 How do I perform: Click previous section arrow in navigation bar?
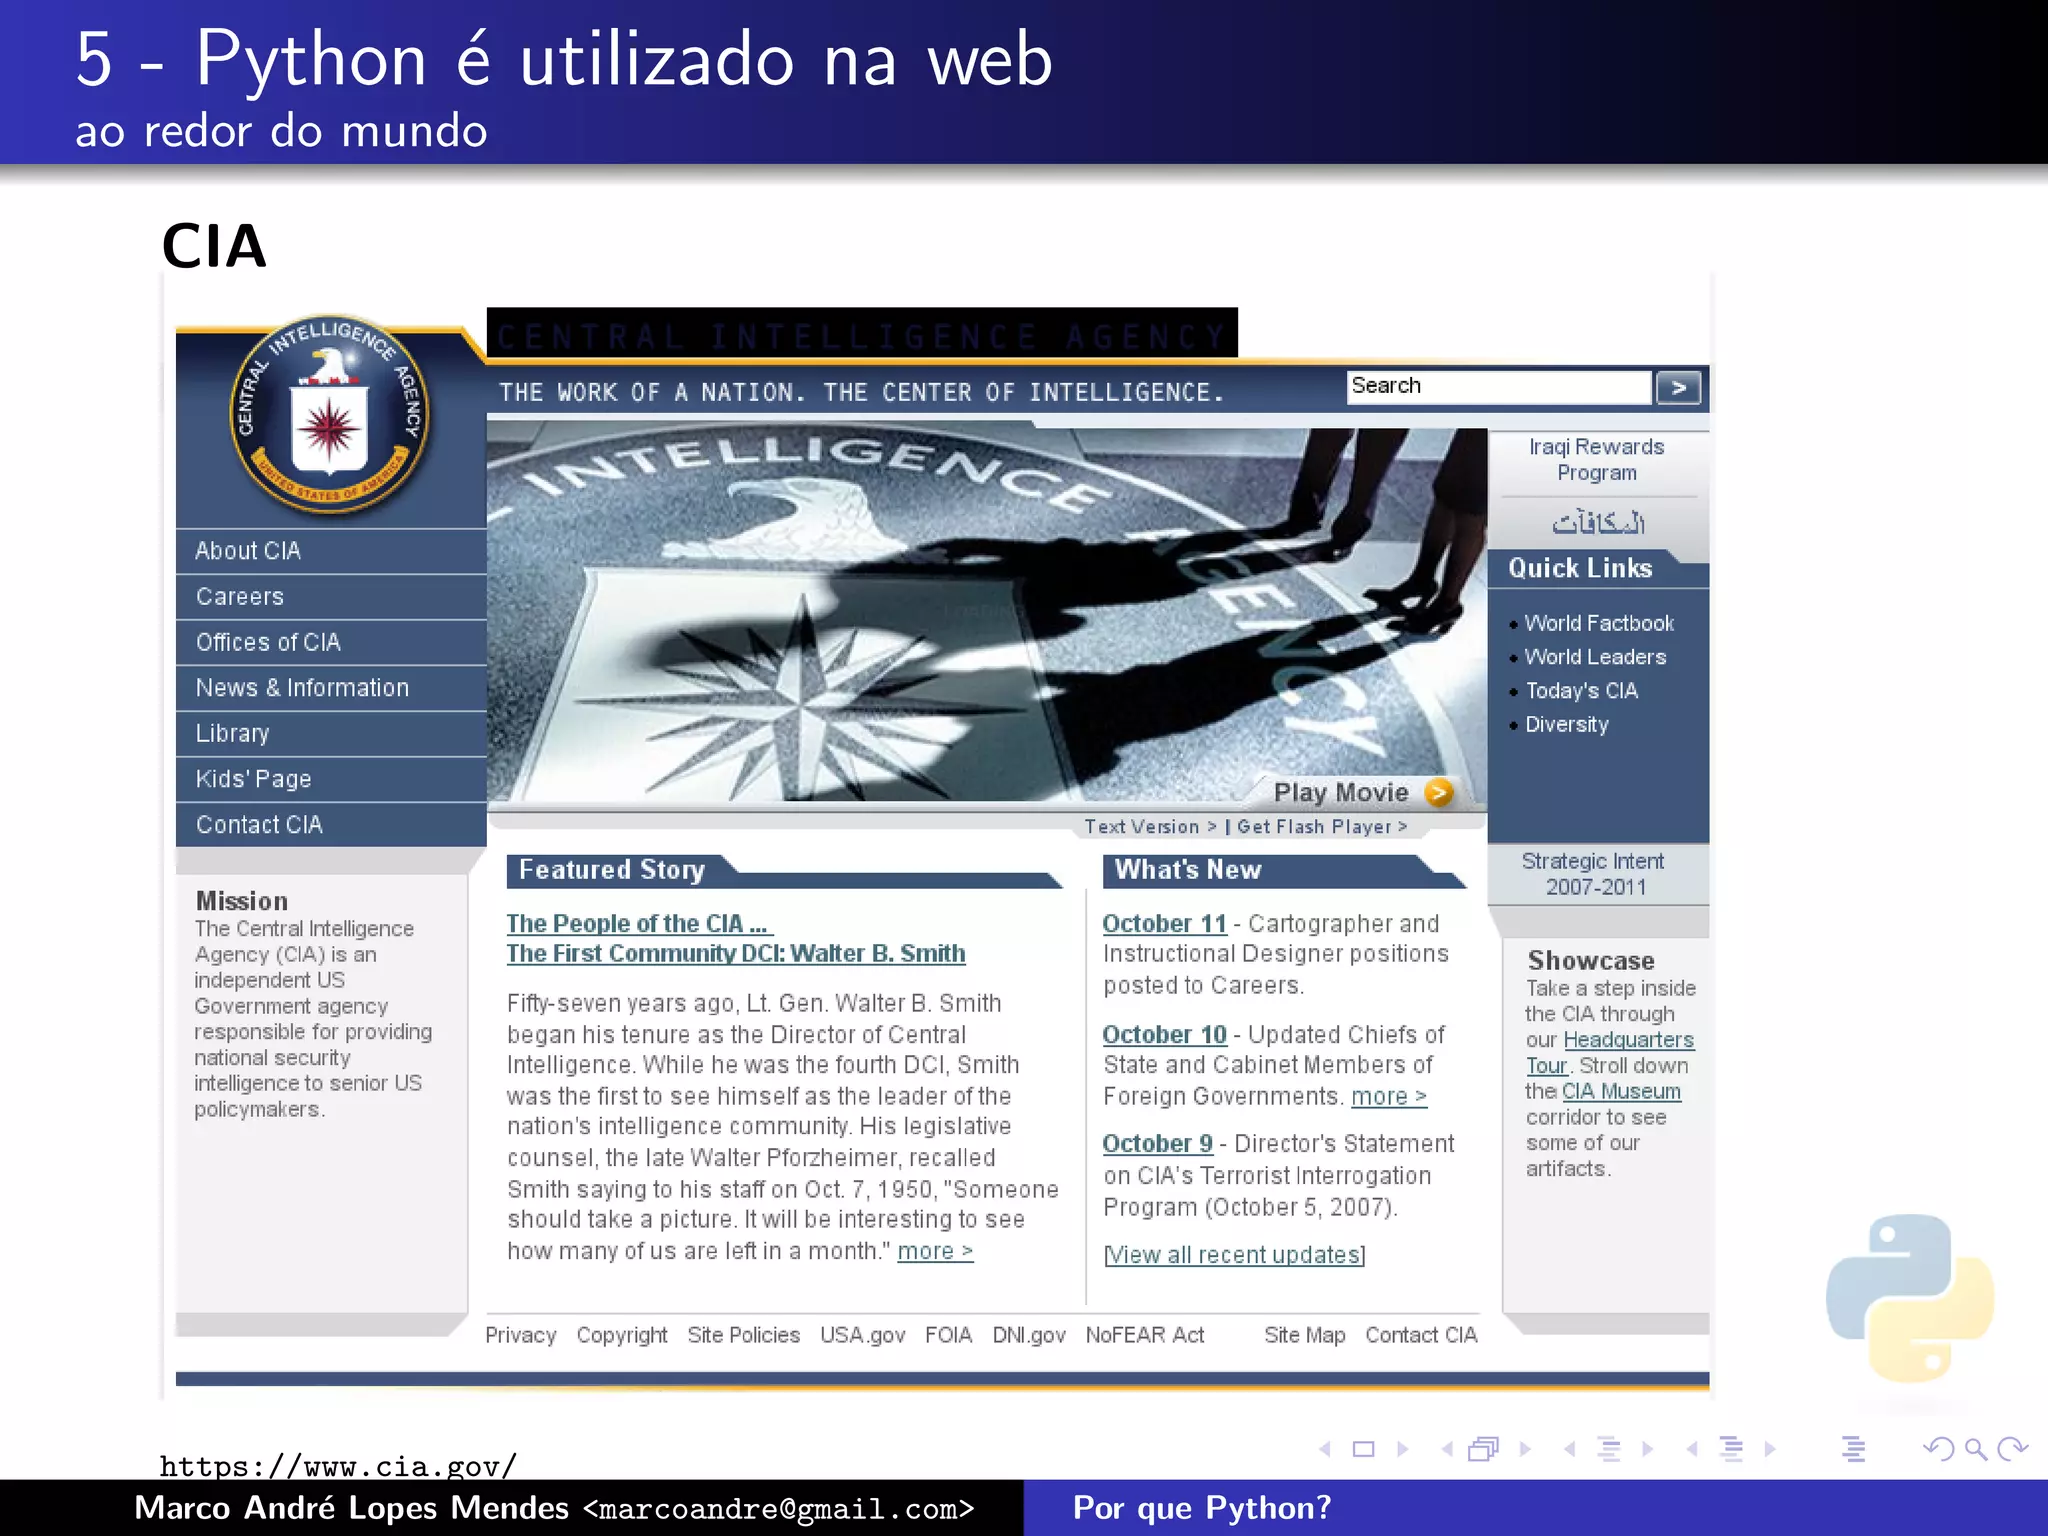1692,1449
